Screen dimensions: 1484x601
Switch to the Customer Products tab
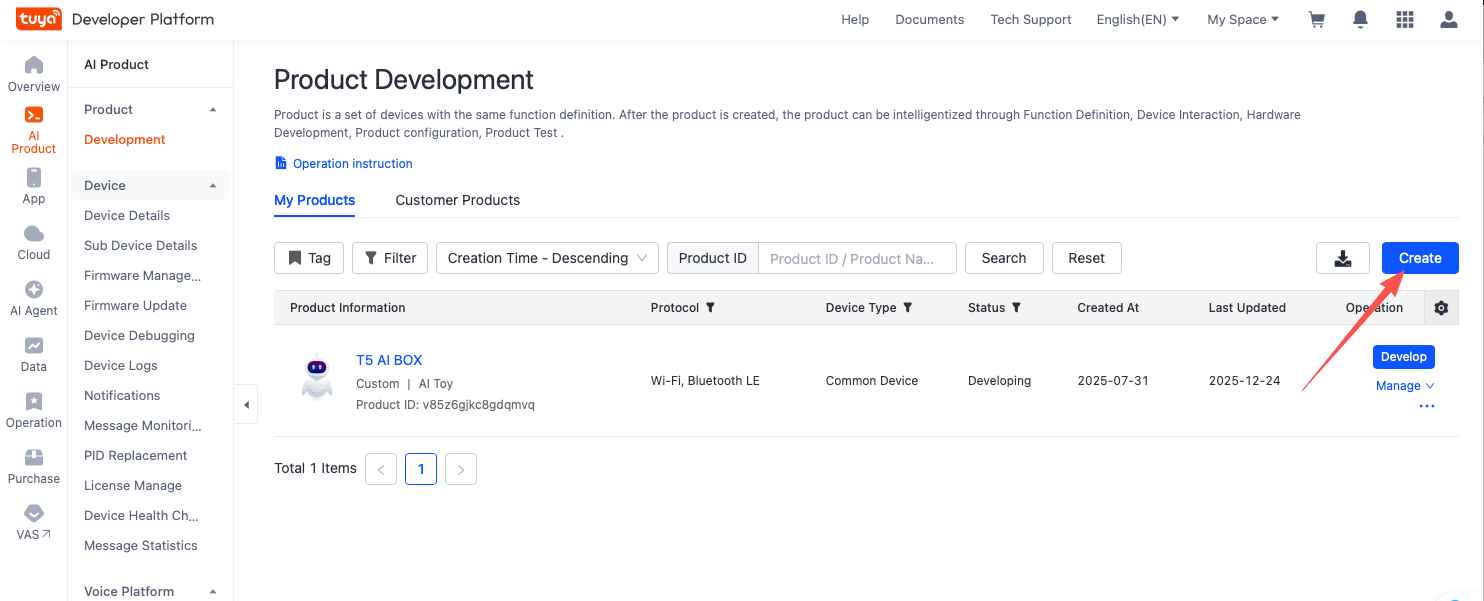click(x=457, y=200)
